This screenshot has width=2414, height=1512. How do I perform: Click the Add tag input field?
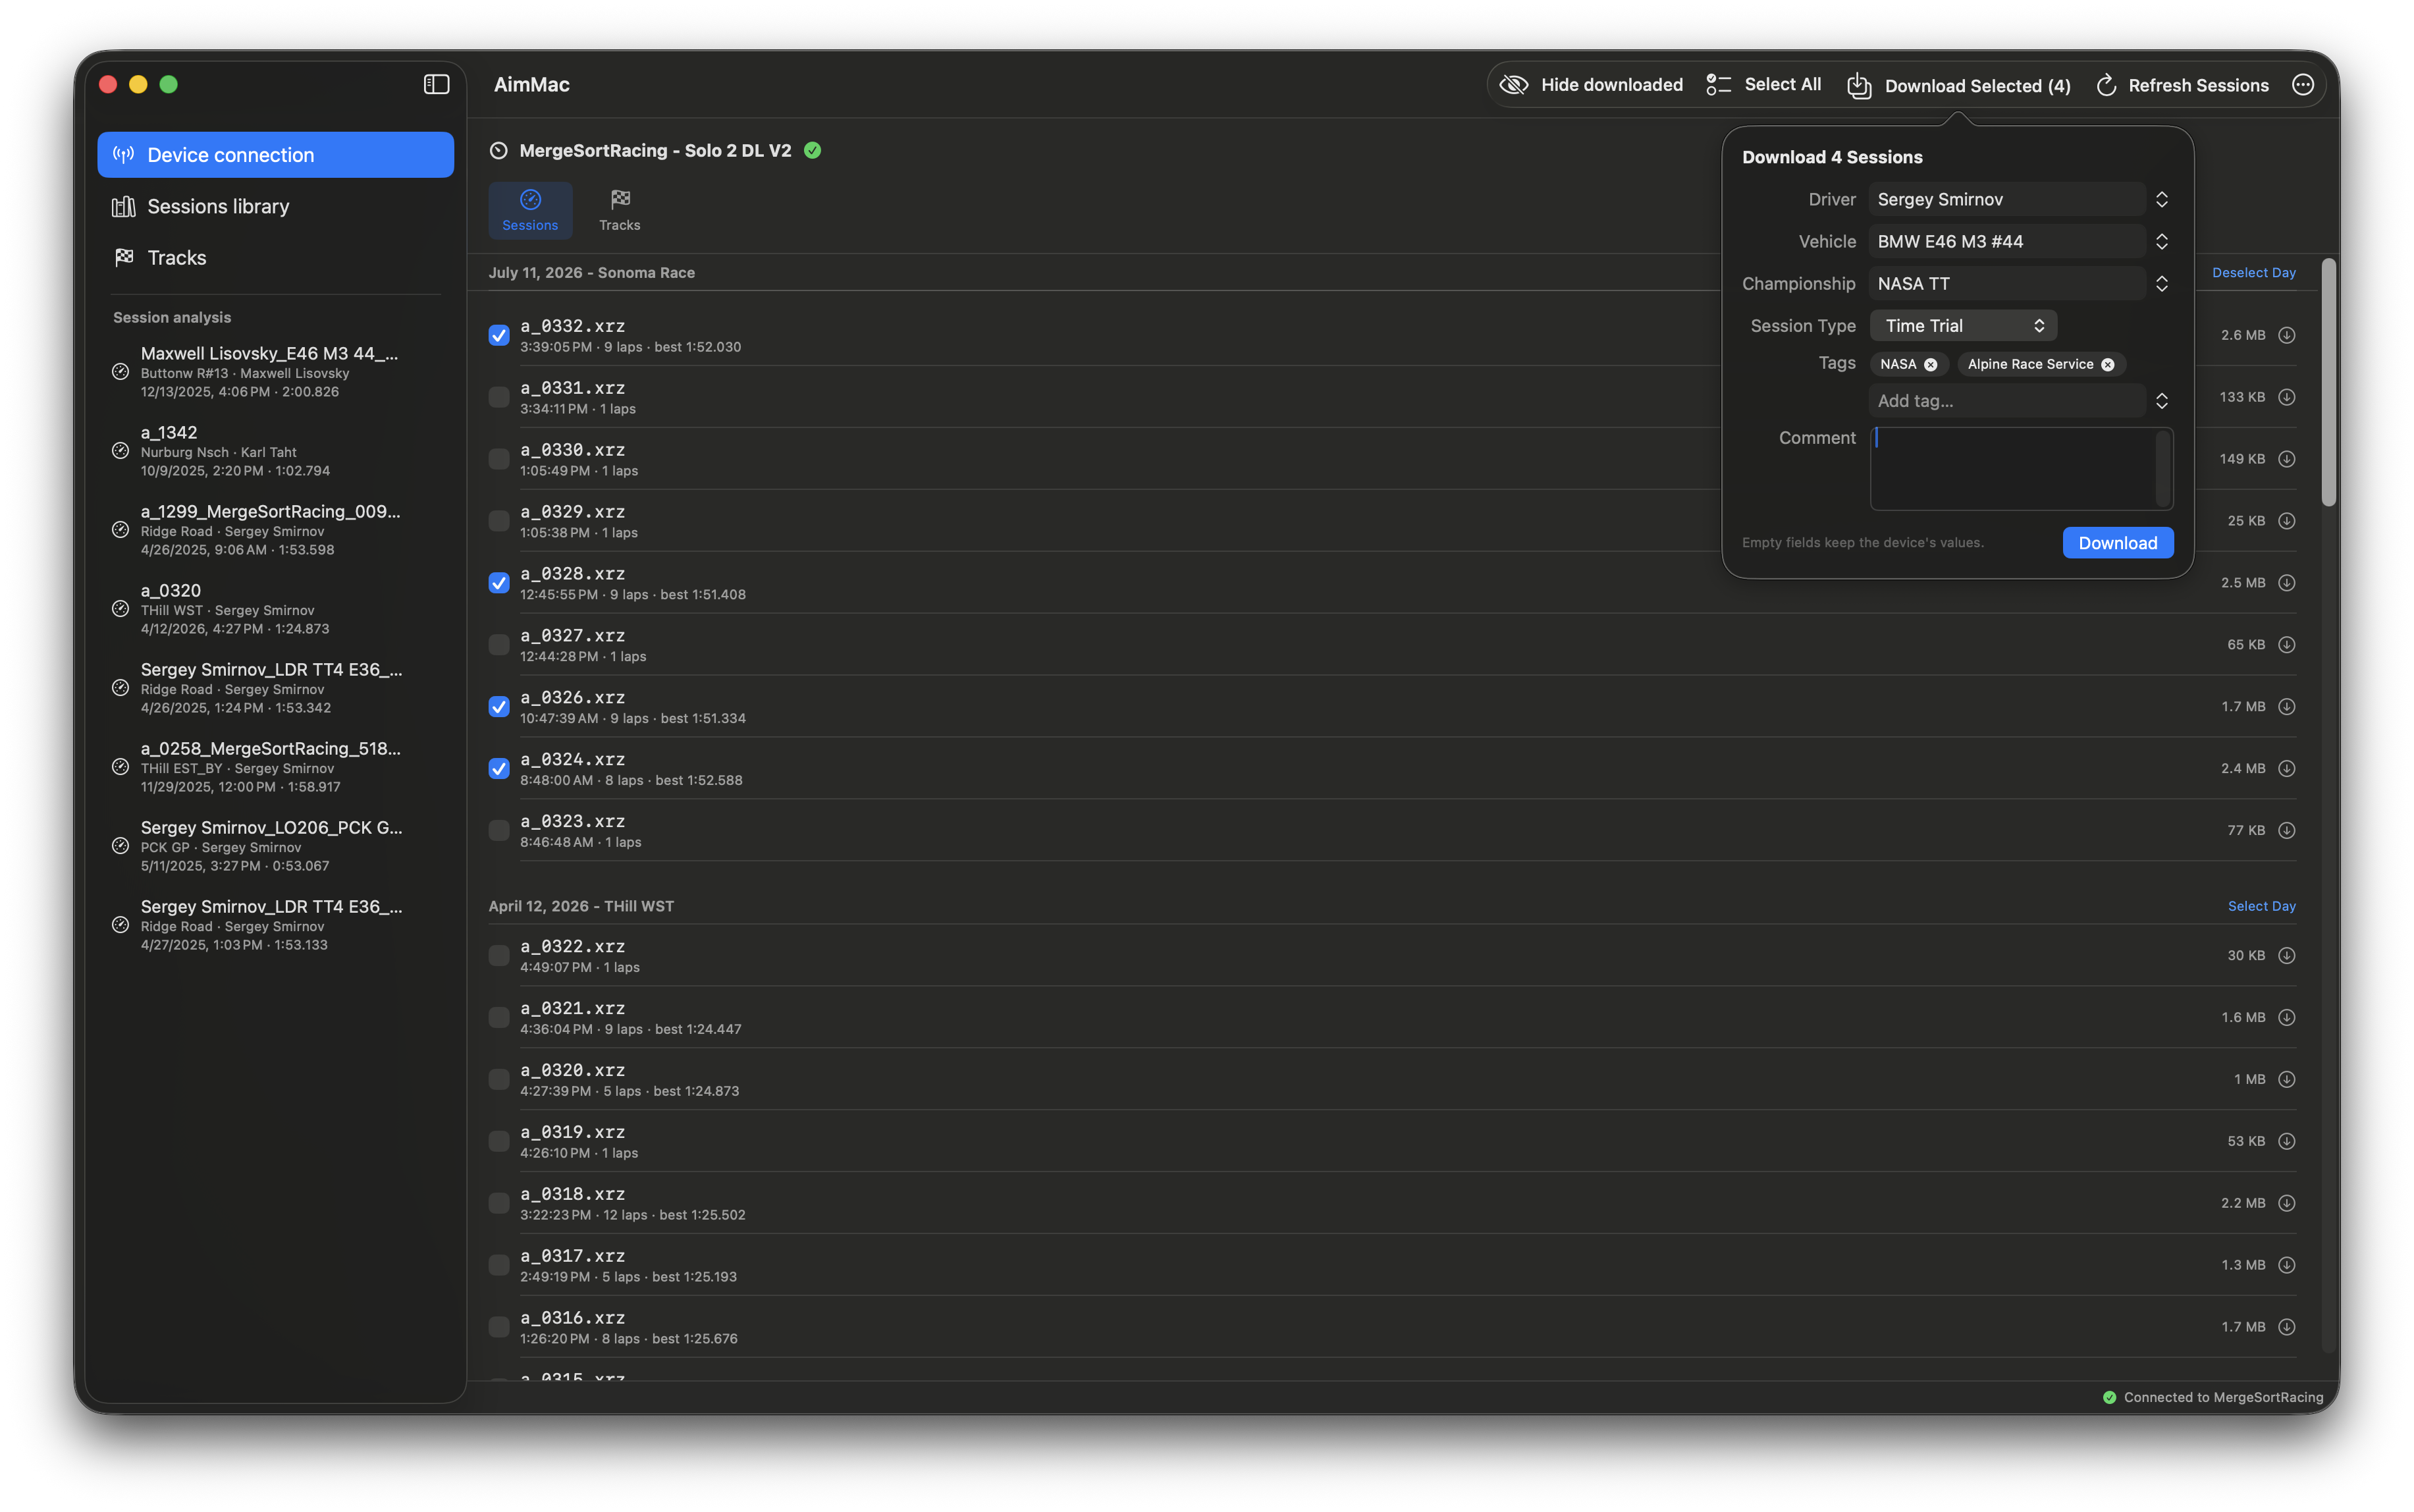coord(2006,400)
